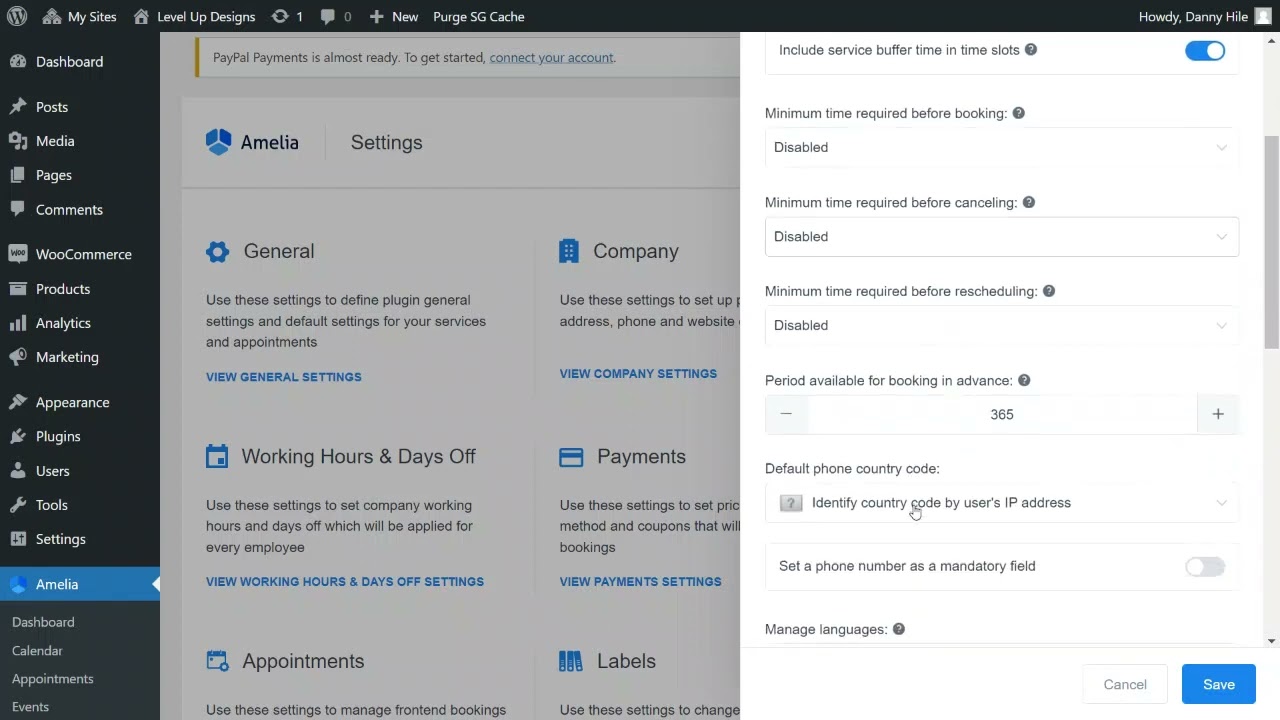Click the updates icon showing 1
Viewport: 1280px width, 720px height.
click(287, 16)
